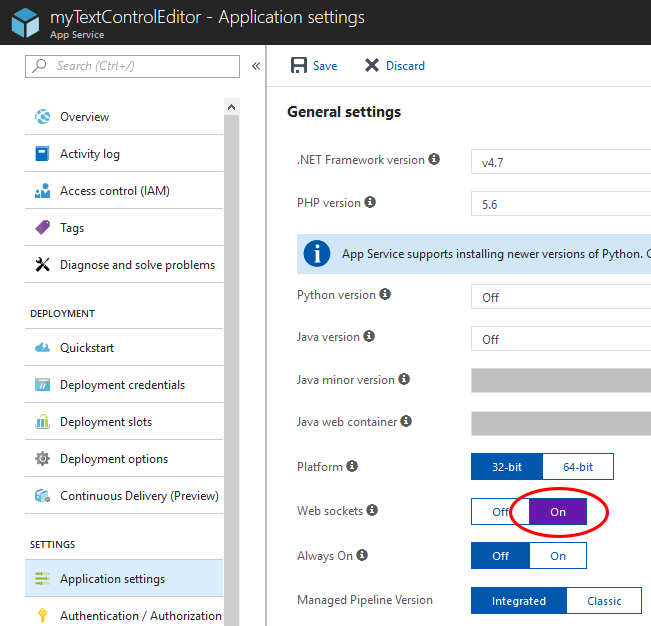Image resolution: width=651 pixels, height=626 pixels.
Task: Click sidebar scrollbar up arrow
Action: 231,107
